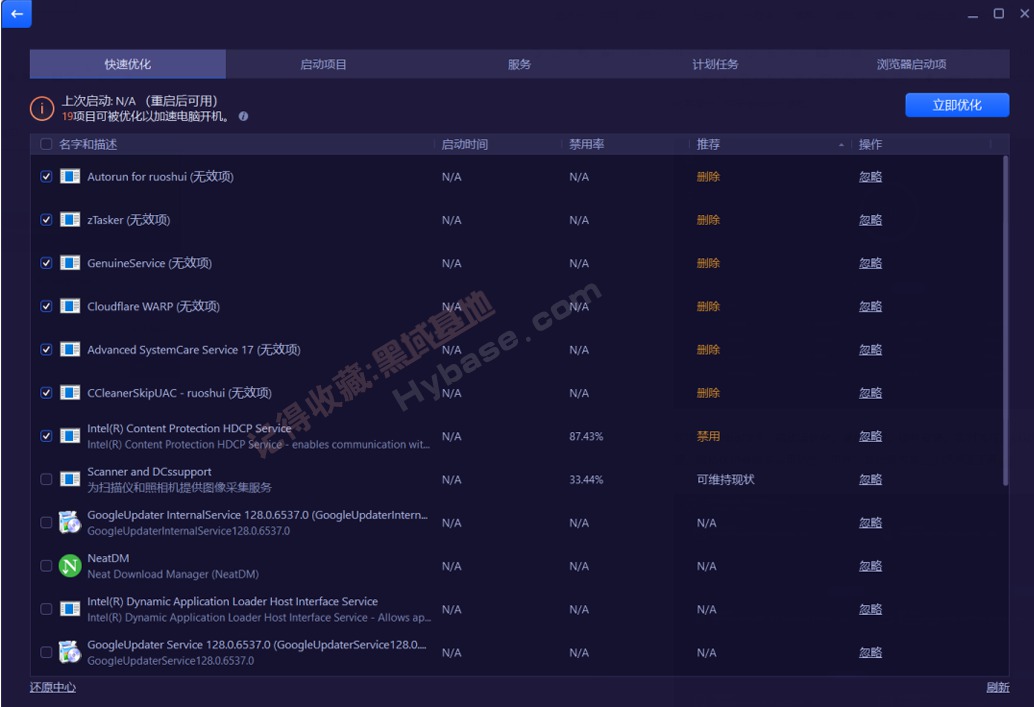Click 禁用 recommendation for Intel HDCP Service
This screenshot has height=707, width=1034.
(708, 436)
